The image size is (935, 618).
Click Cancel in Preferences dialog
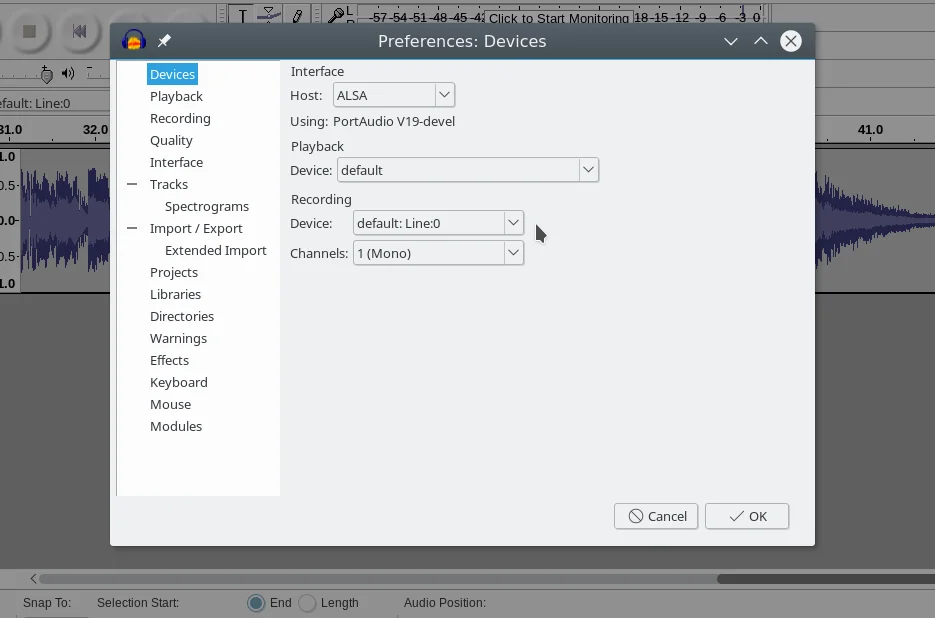tap(656, 516)
